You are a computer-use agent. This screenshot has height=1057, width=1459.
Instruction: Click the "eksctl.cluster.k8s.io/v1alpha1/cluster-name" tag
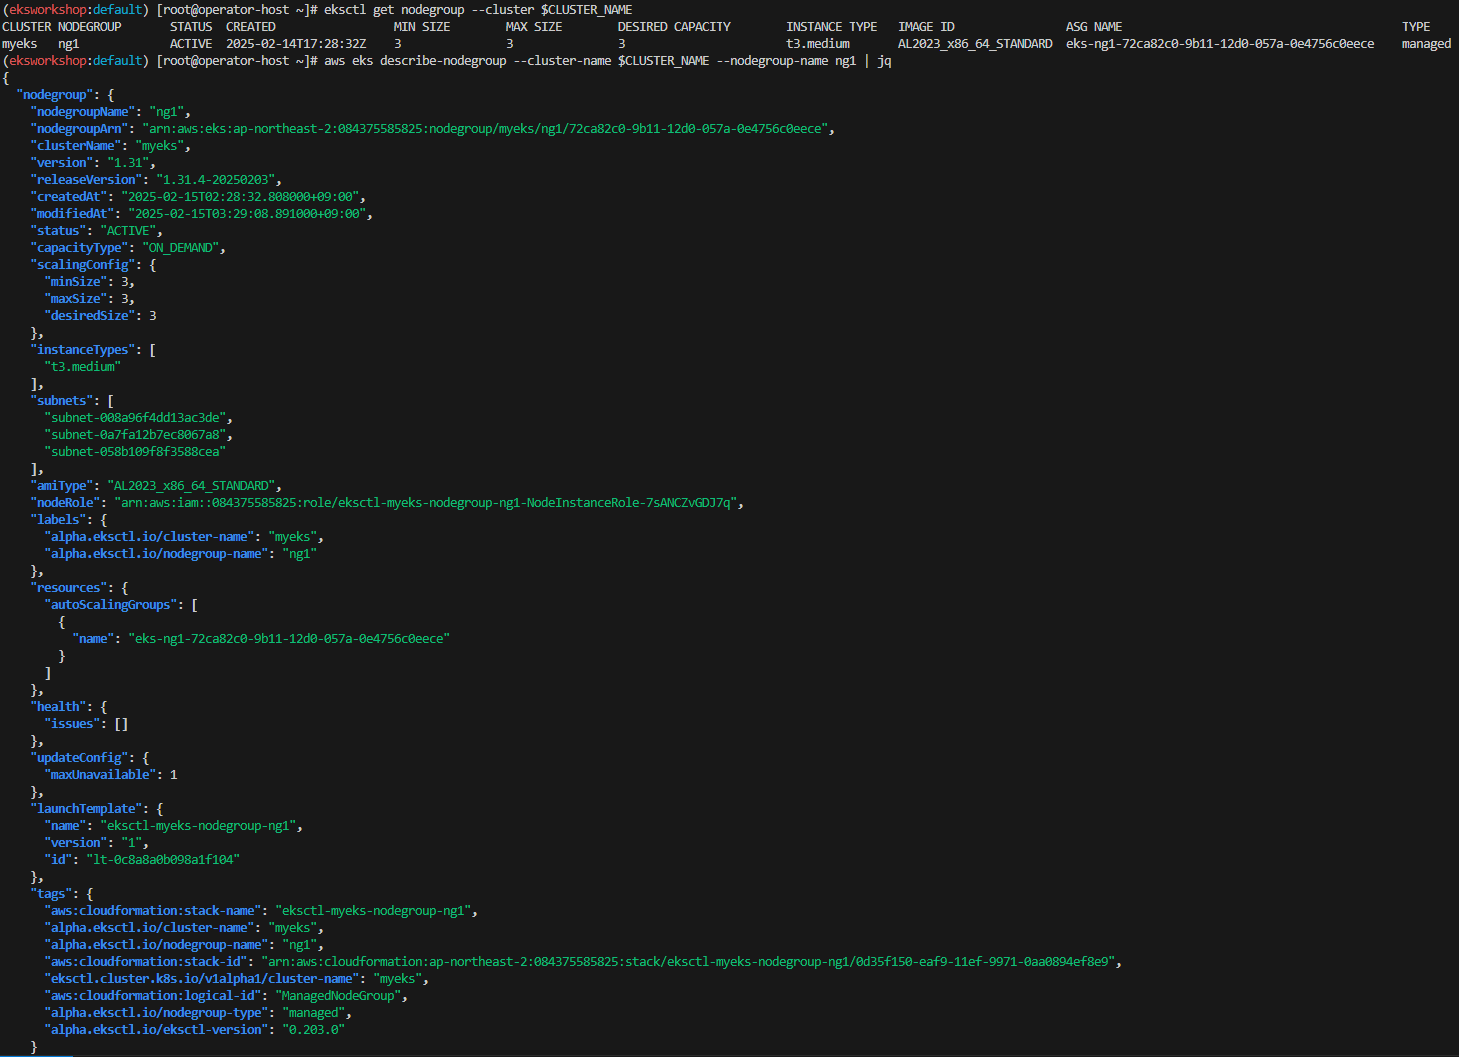[x=237, y=979]
